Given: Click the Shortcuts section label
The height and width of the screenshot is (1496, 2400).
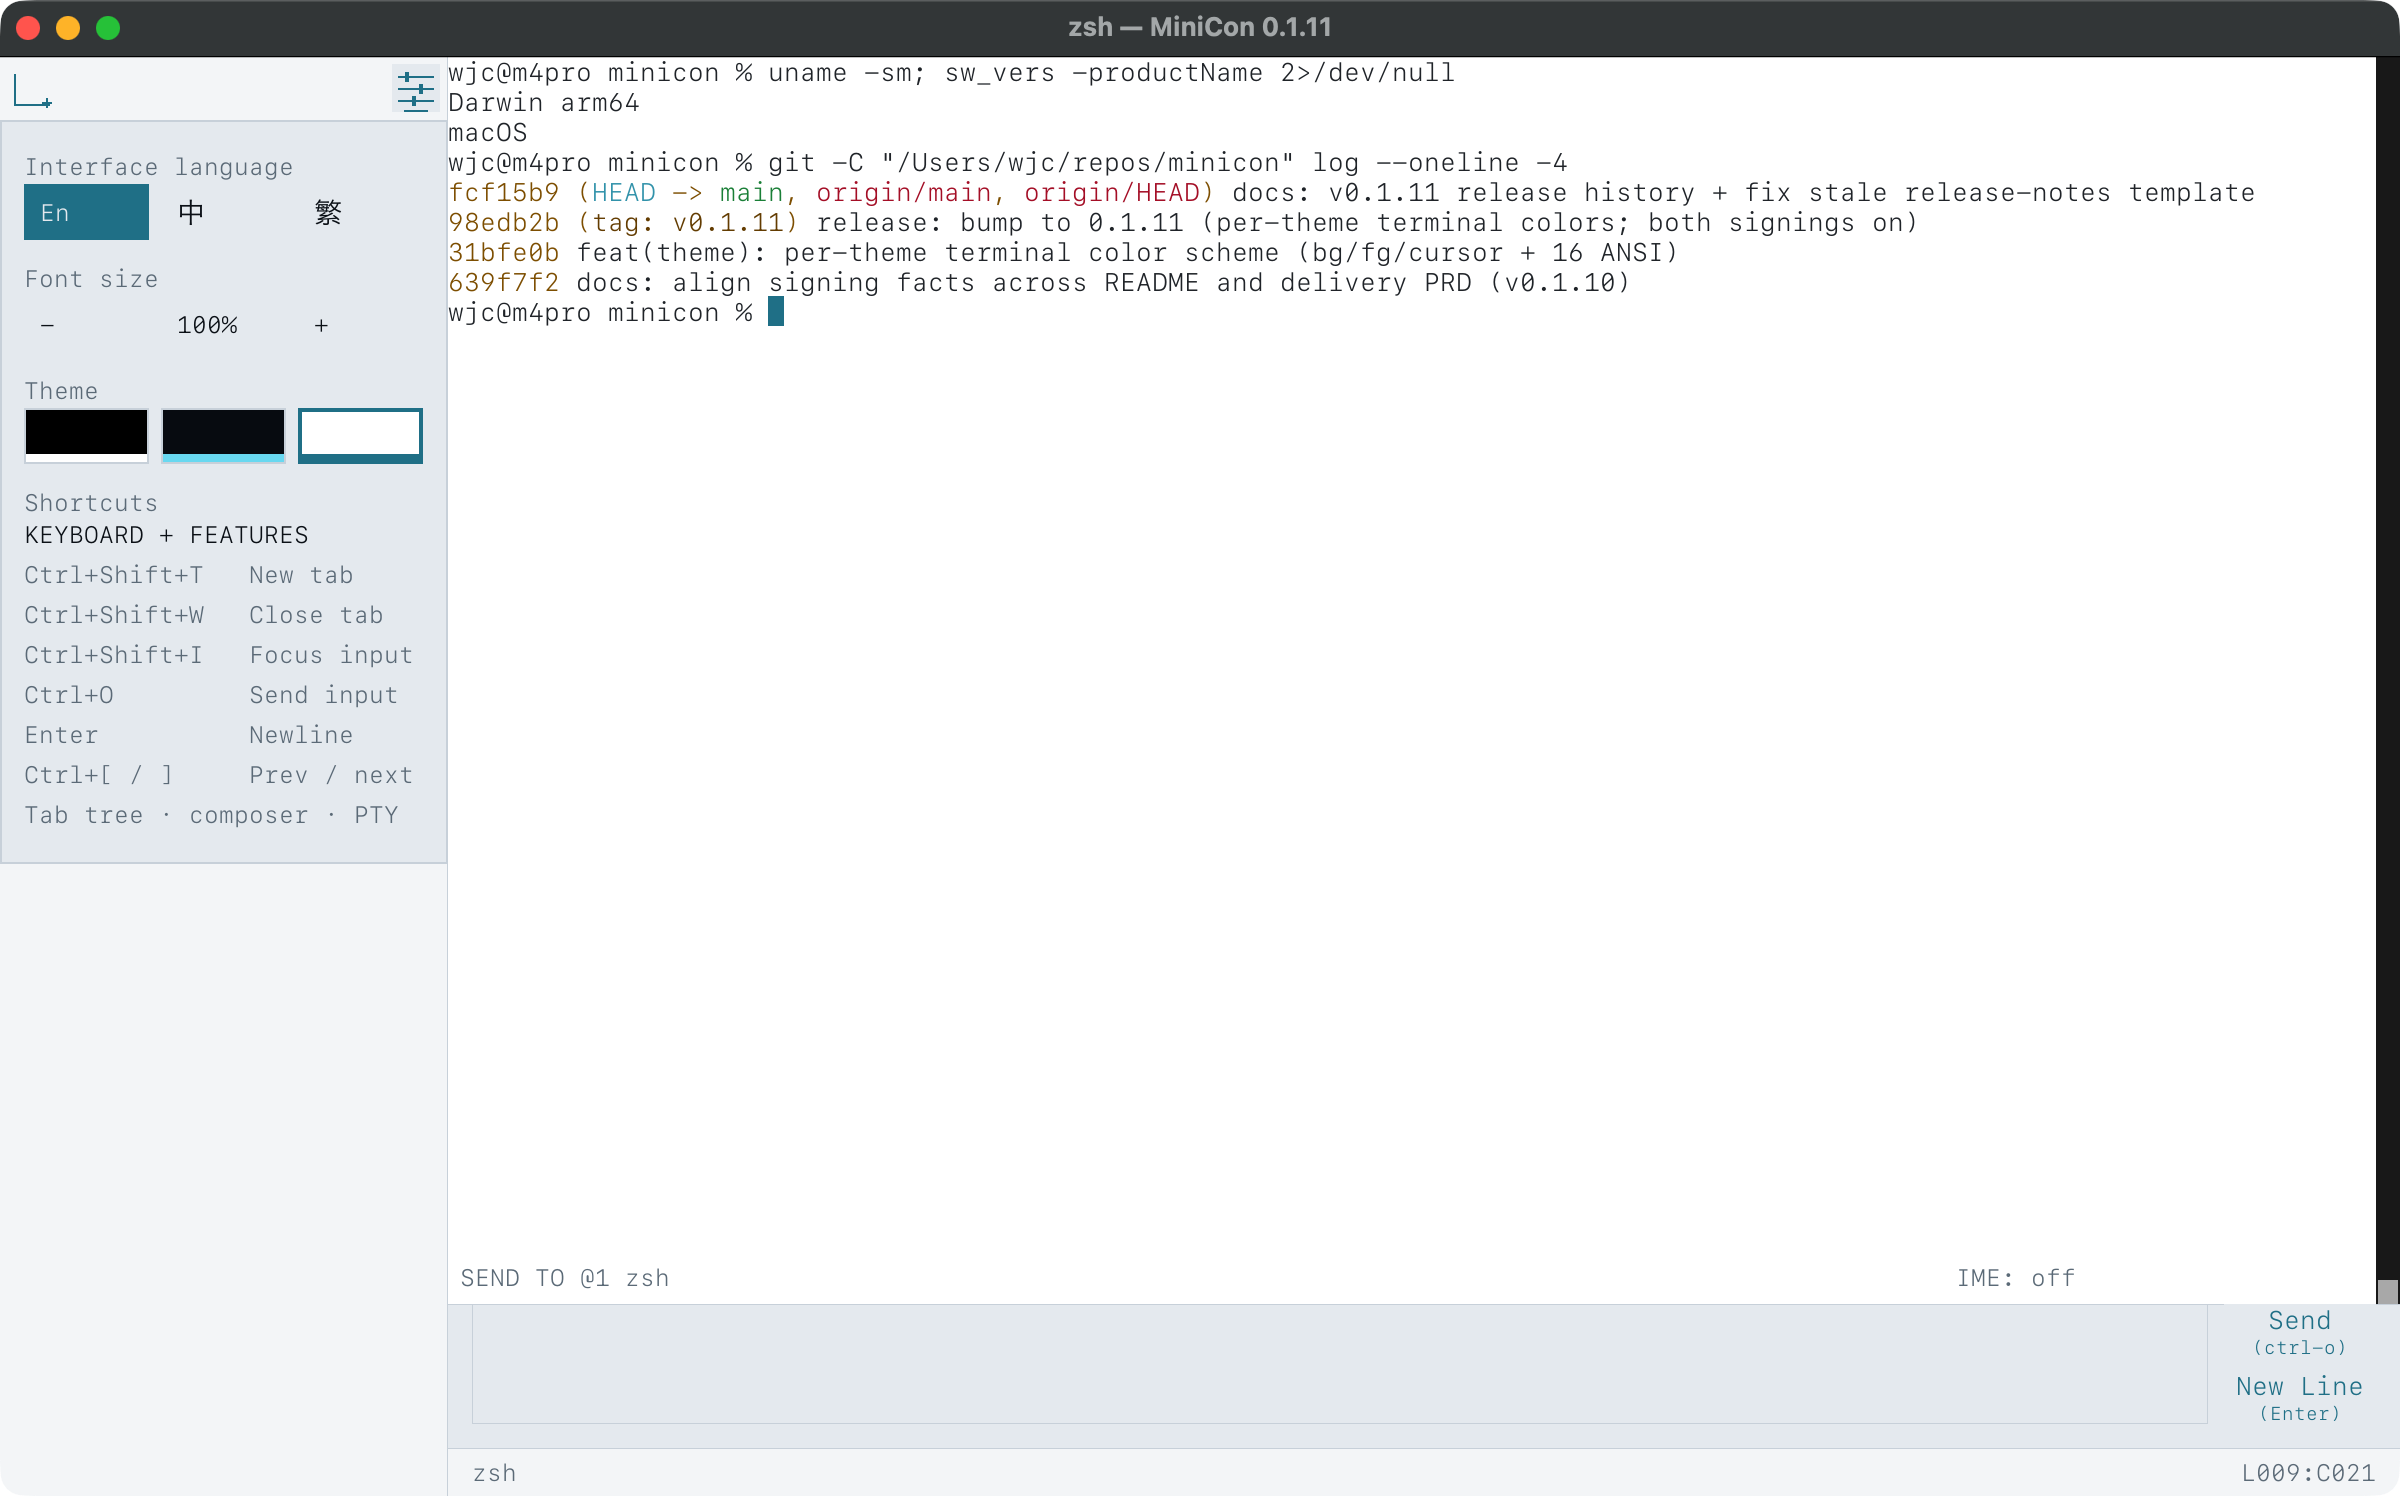Looking at the screenshot, I should (91, 503).
